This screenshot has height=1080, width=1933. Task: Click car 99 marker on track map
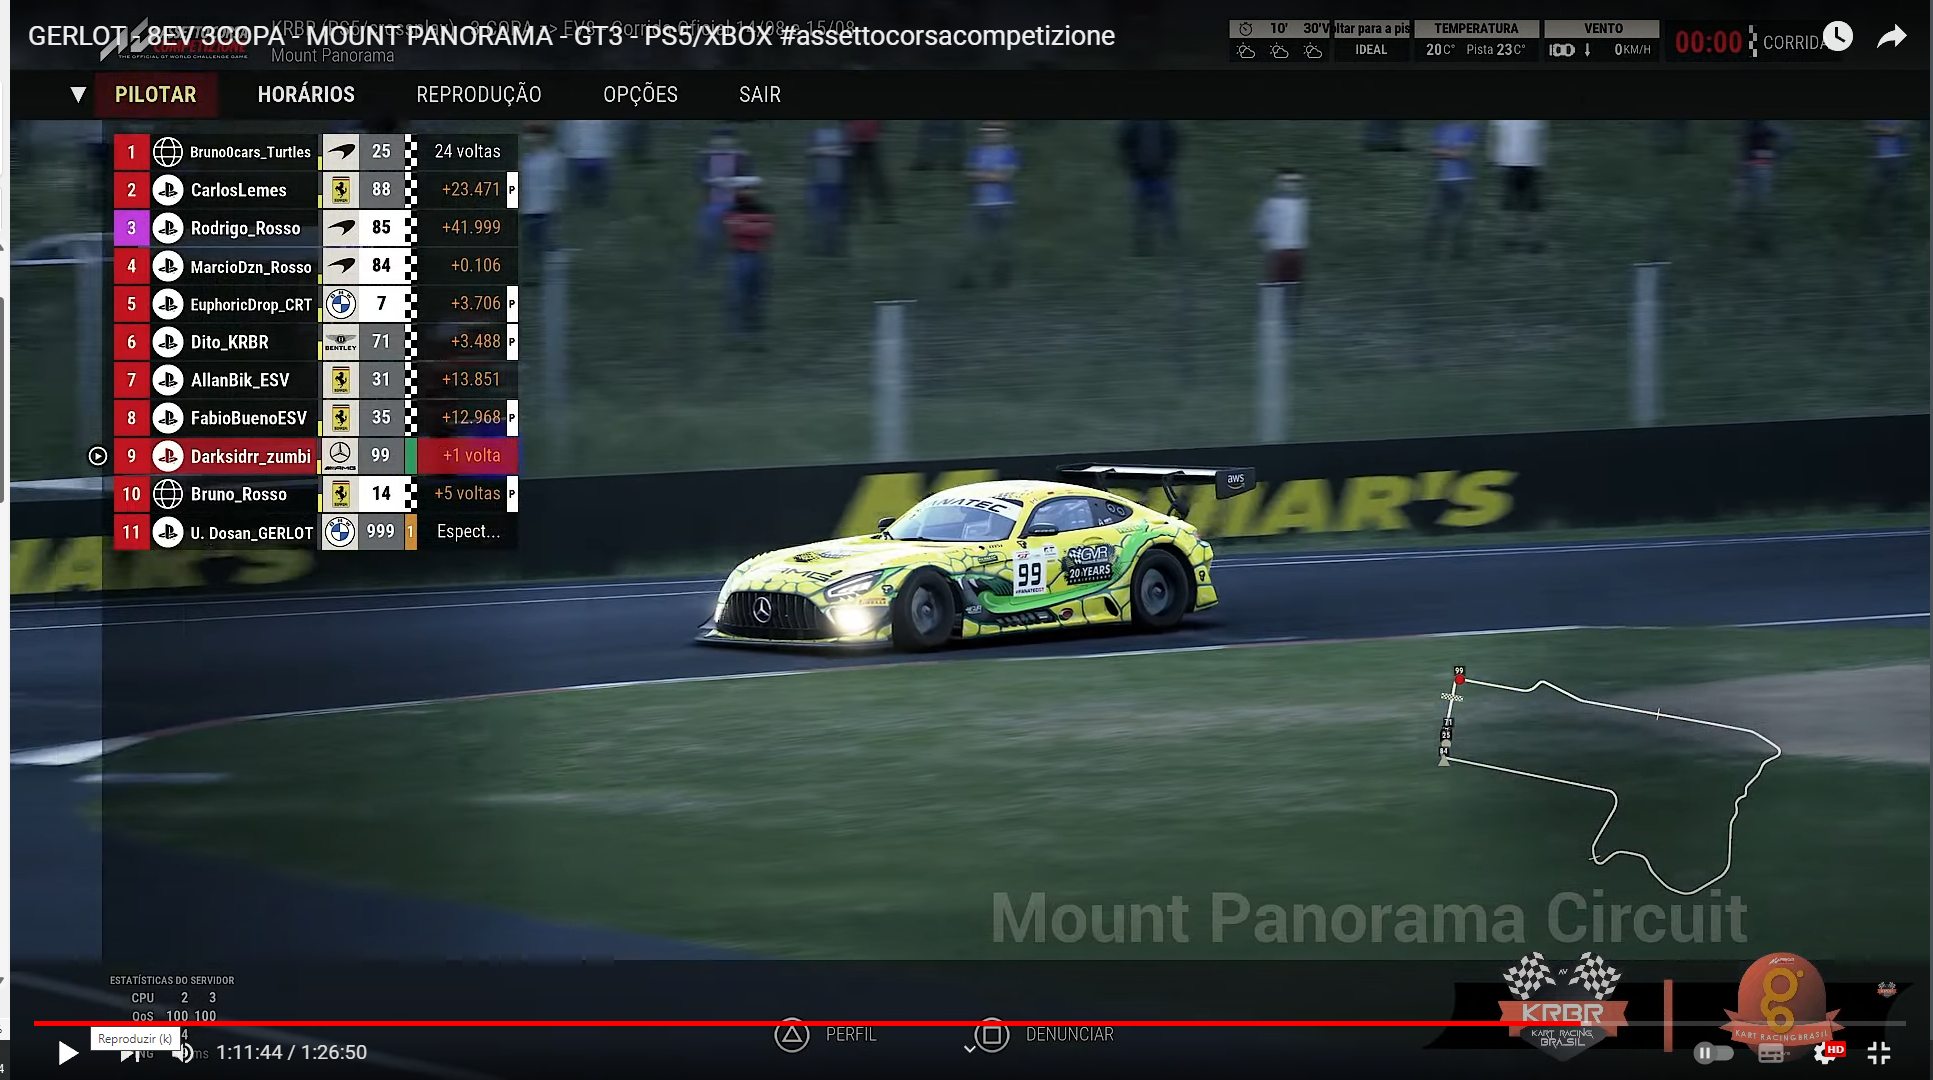coord(1459,677)
